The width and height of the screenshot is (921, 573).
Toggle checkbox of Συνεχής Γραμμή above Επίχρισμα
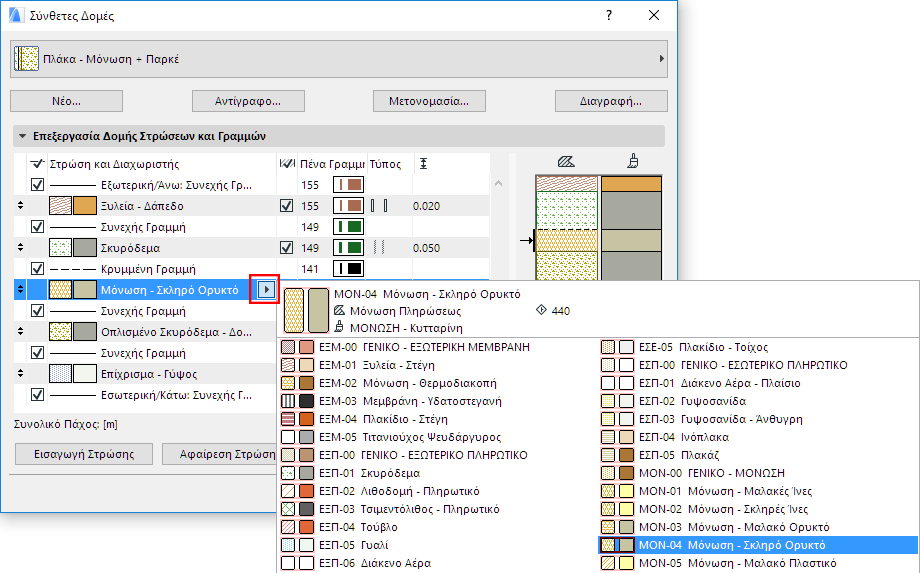(x=38, y=353)
